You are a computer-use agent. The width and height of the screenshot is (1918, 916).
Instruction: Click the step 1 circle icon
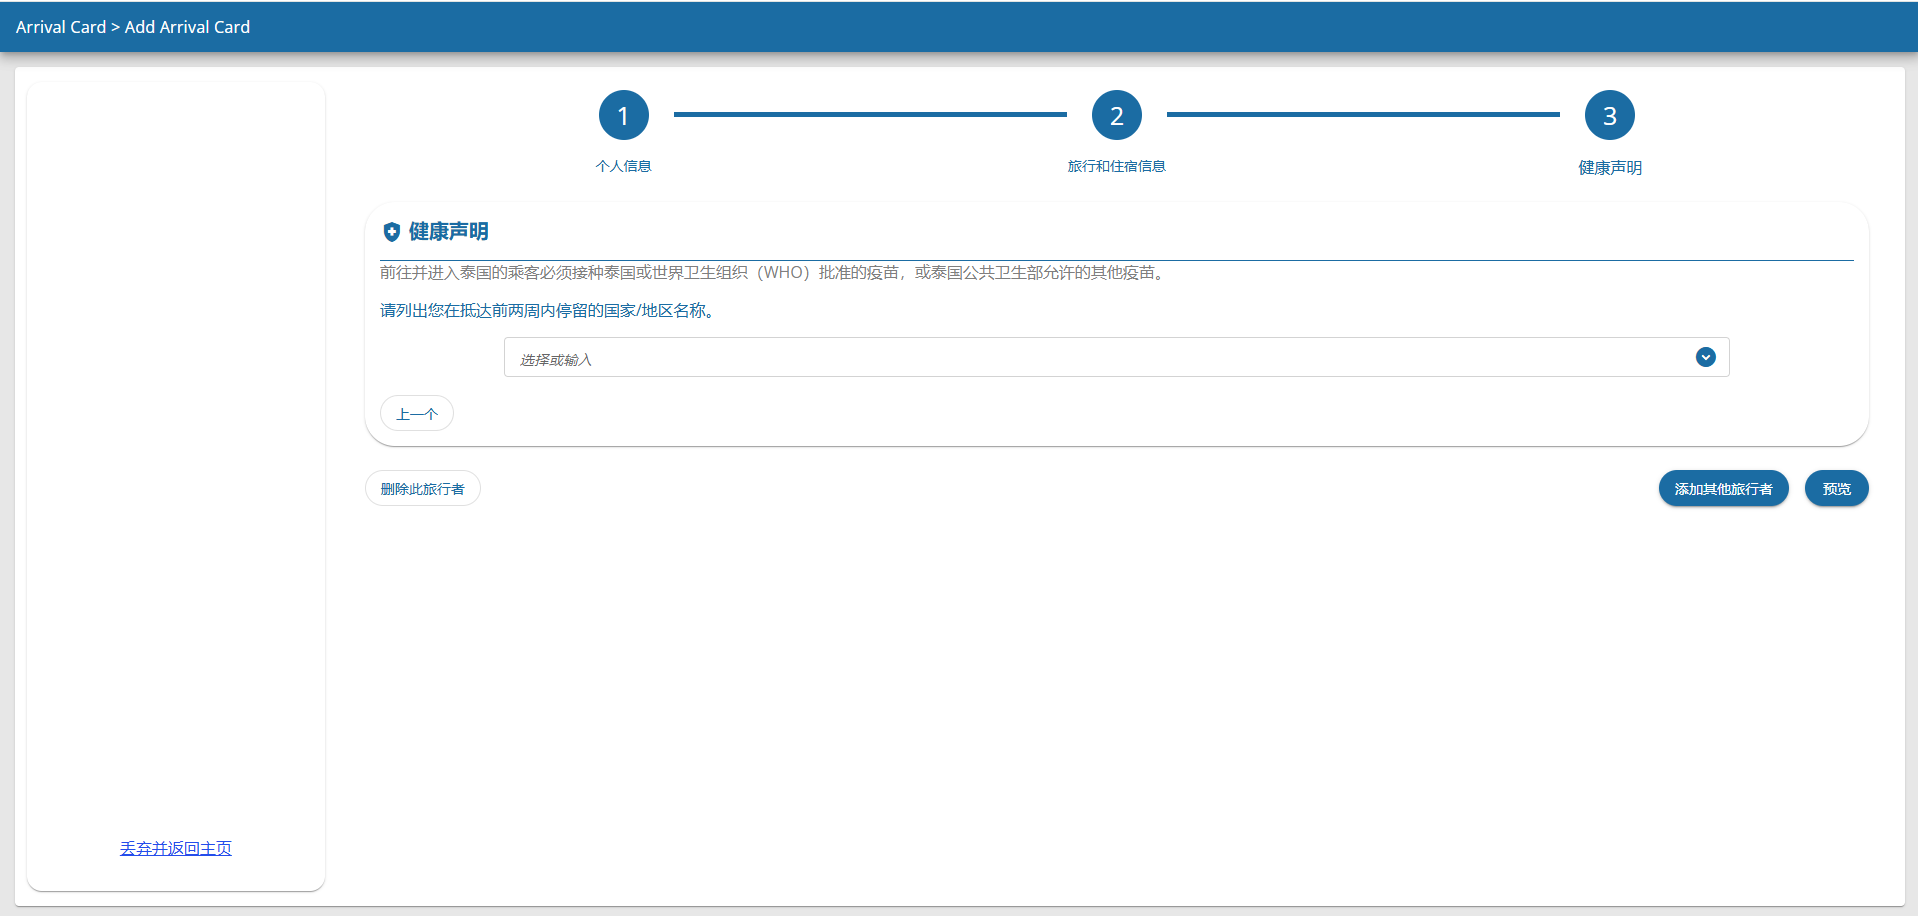(x=623, y=116)
